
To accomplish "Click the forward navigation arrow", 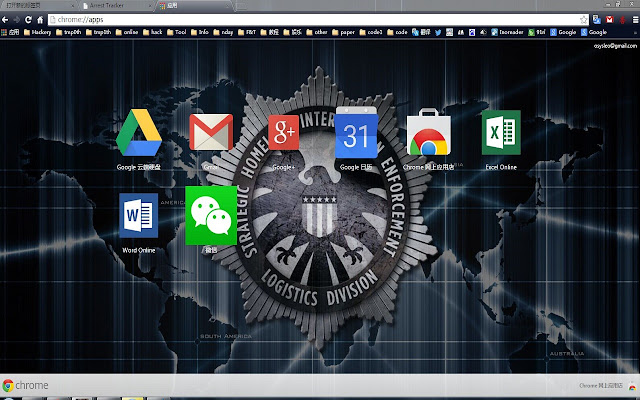I will click(x=17, y=20).
